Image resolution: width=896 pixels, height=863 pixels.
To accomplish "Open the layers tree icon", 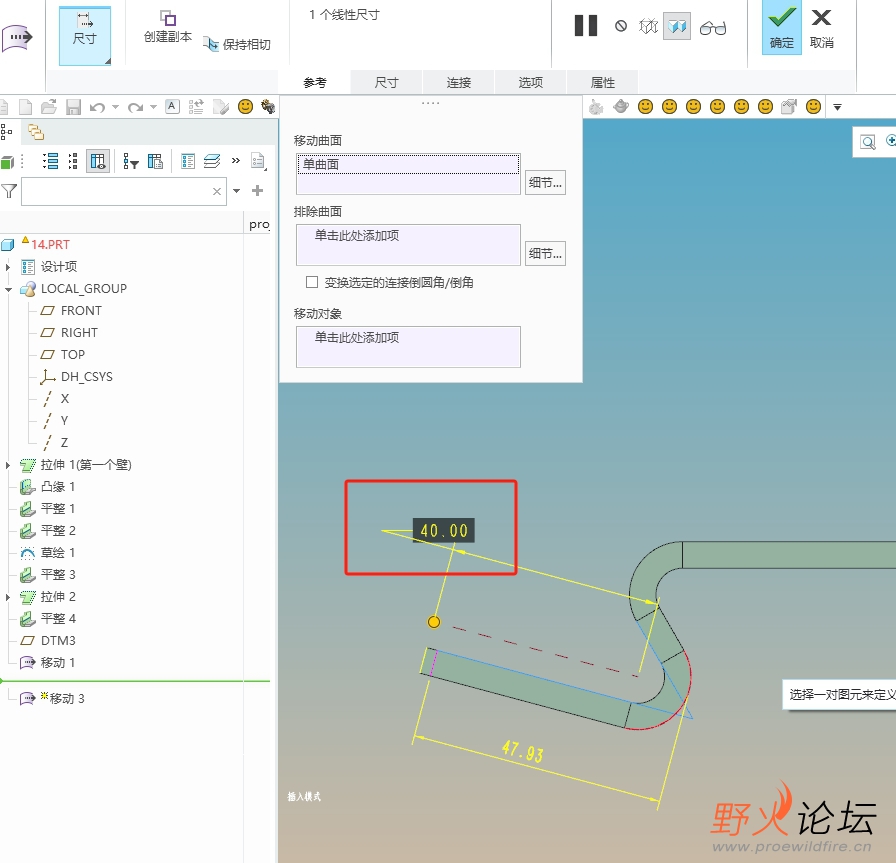I will [36, 132].
